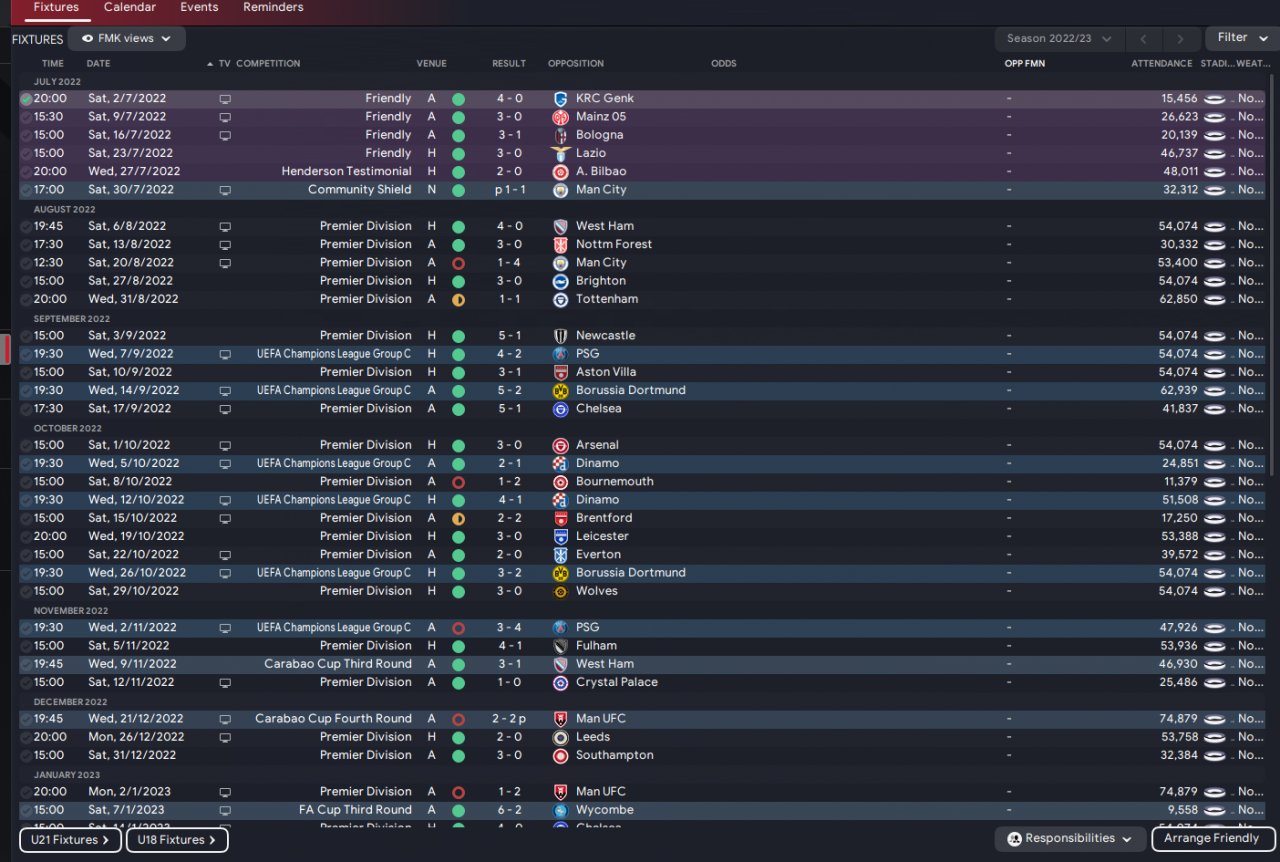Expand the Season 2022/23 selector
1280x862 pixels.
[x=1058, y=39]
